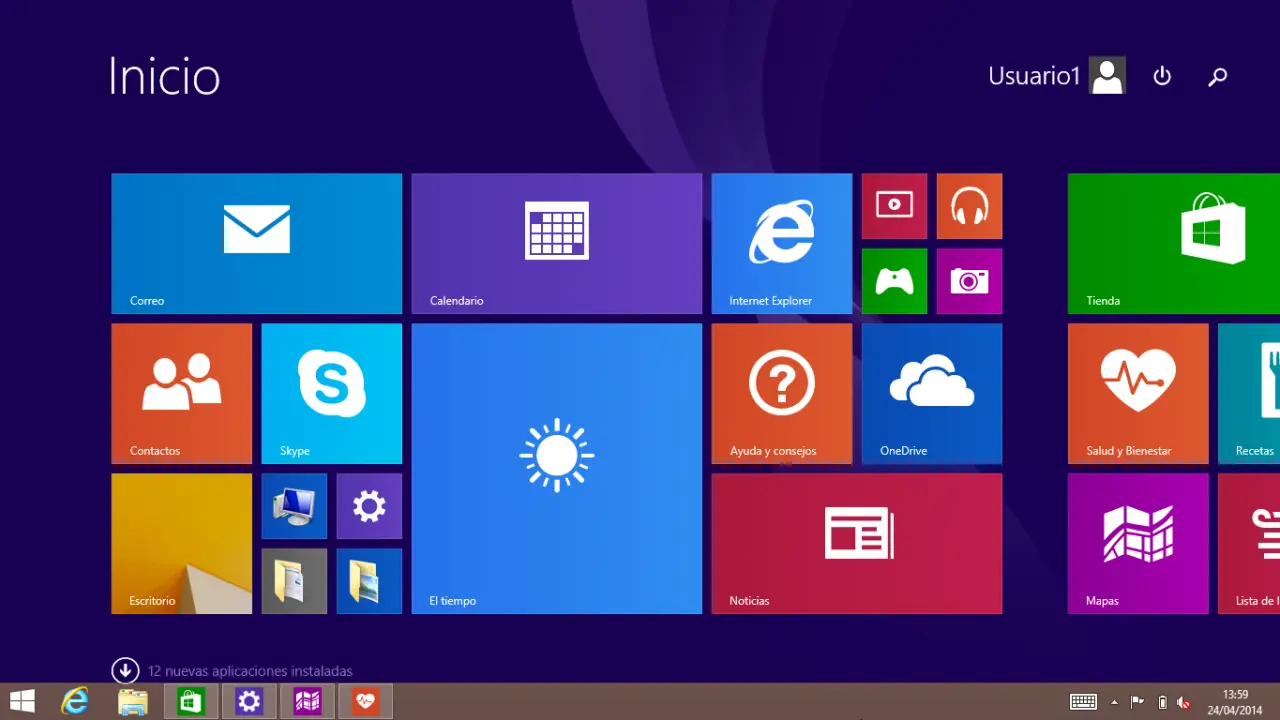The width and height of the screenshot is (1280, 720).
Task: Open the OneDrive tile
Action: pyautogui.click(x=931, y=393)
